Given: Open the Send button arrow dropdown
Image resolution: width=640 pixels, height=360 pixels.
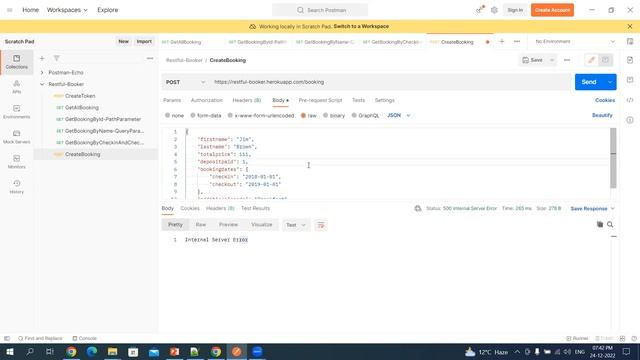Looking at the screenshot, I should [x=610, y=82].
